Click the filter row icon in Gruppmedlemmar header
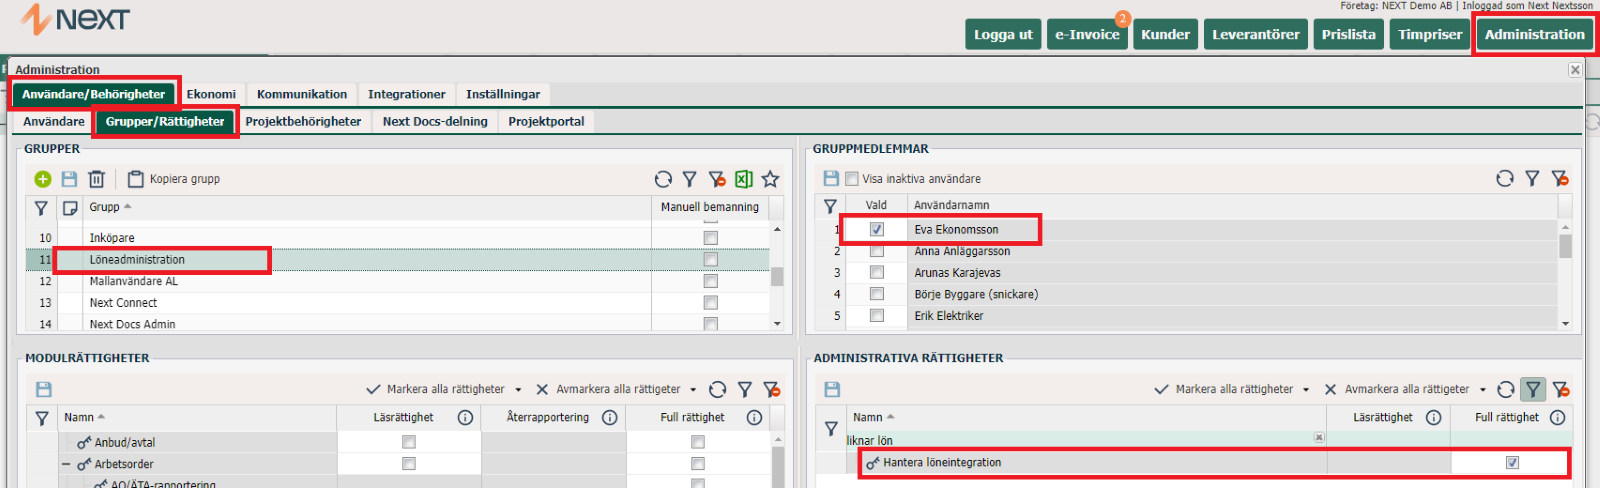Screen dimensions: 1600x490 point(830,206)
